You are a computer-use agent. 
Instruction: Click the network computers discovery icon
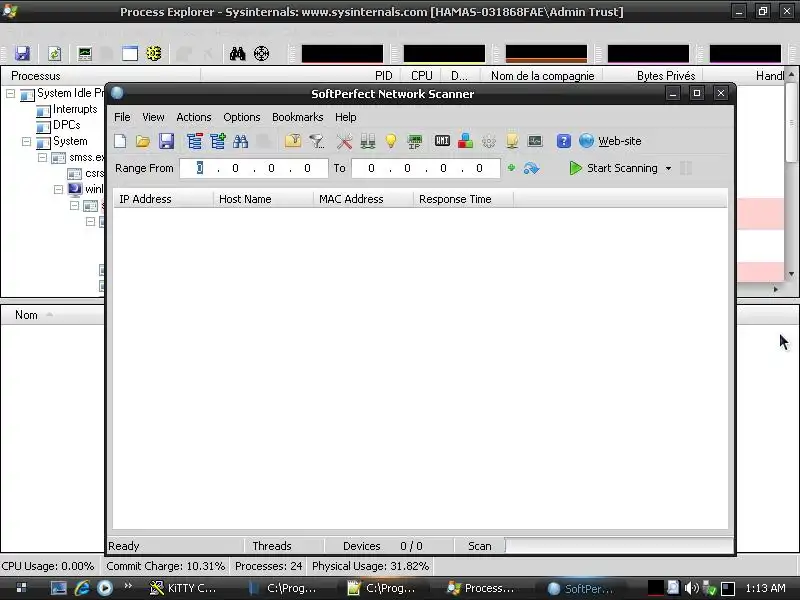click(367, 141)
